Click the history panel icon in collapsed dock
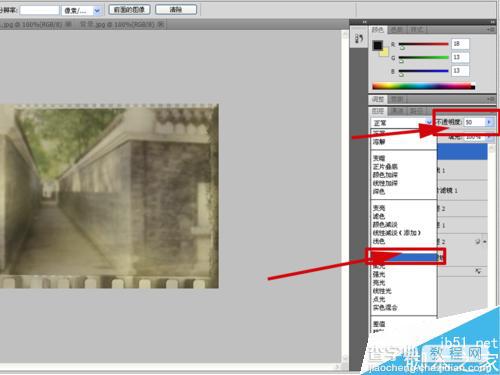This screenshot has width=500, height=375. click(x=359, y=39)
